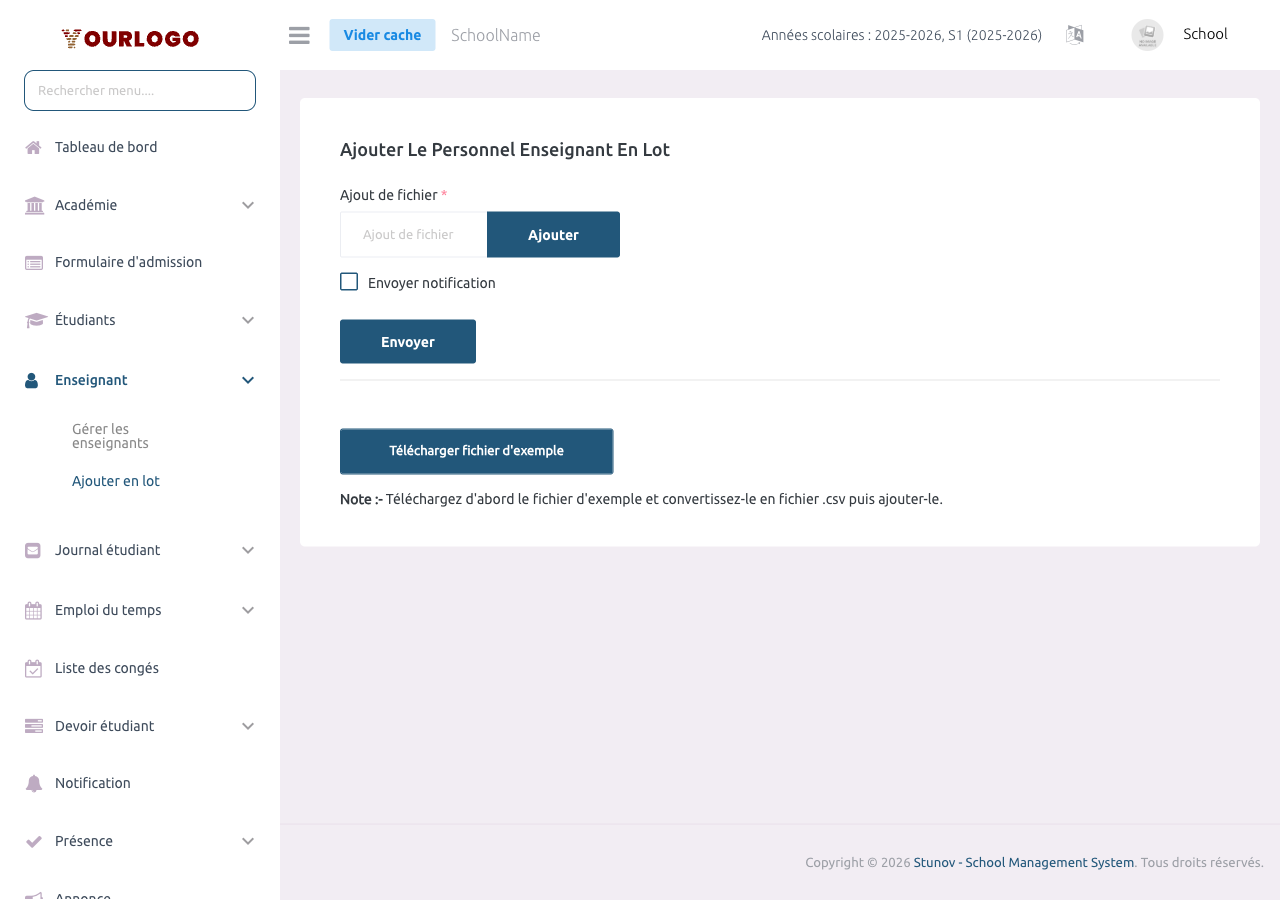The image size is (1280, 900).
Task: Click the hamburger menu toggle in the header
Action: click(298, 34)
